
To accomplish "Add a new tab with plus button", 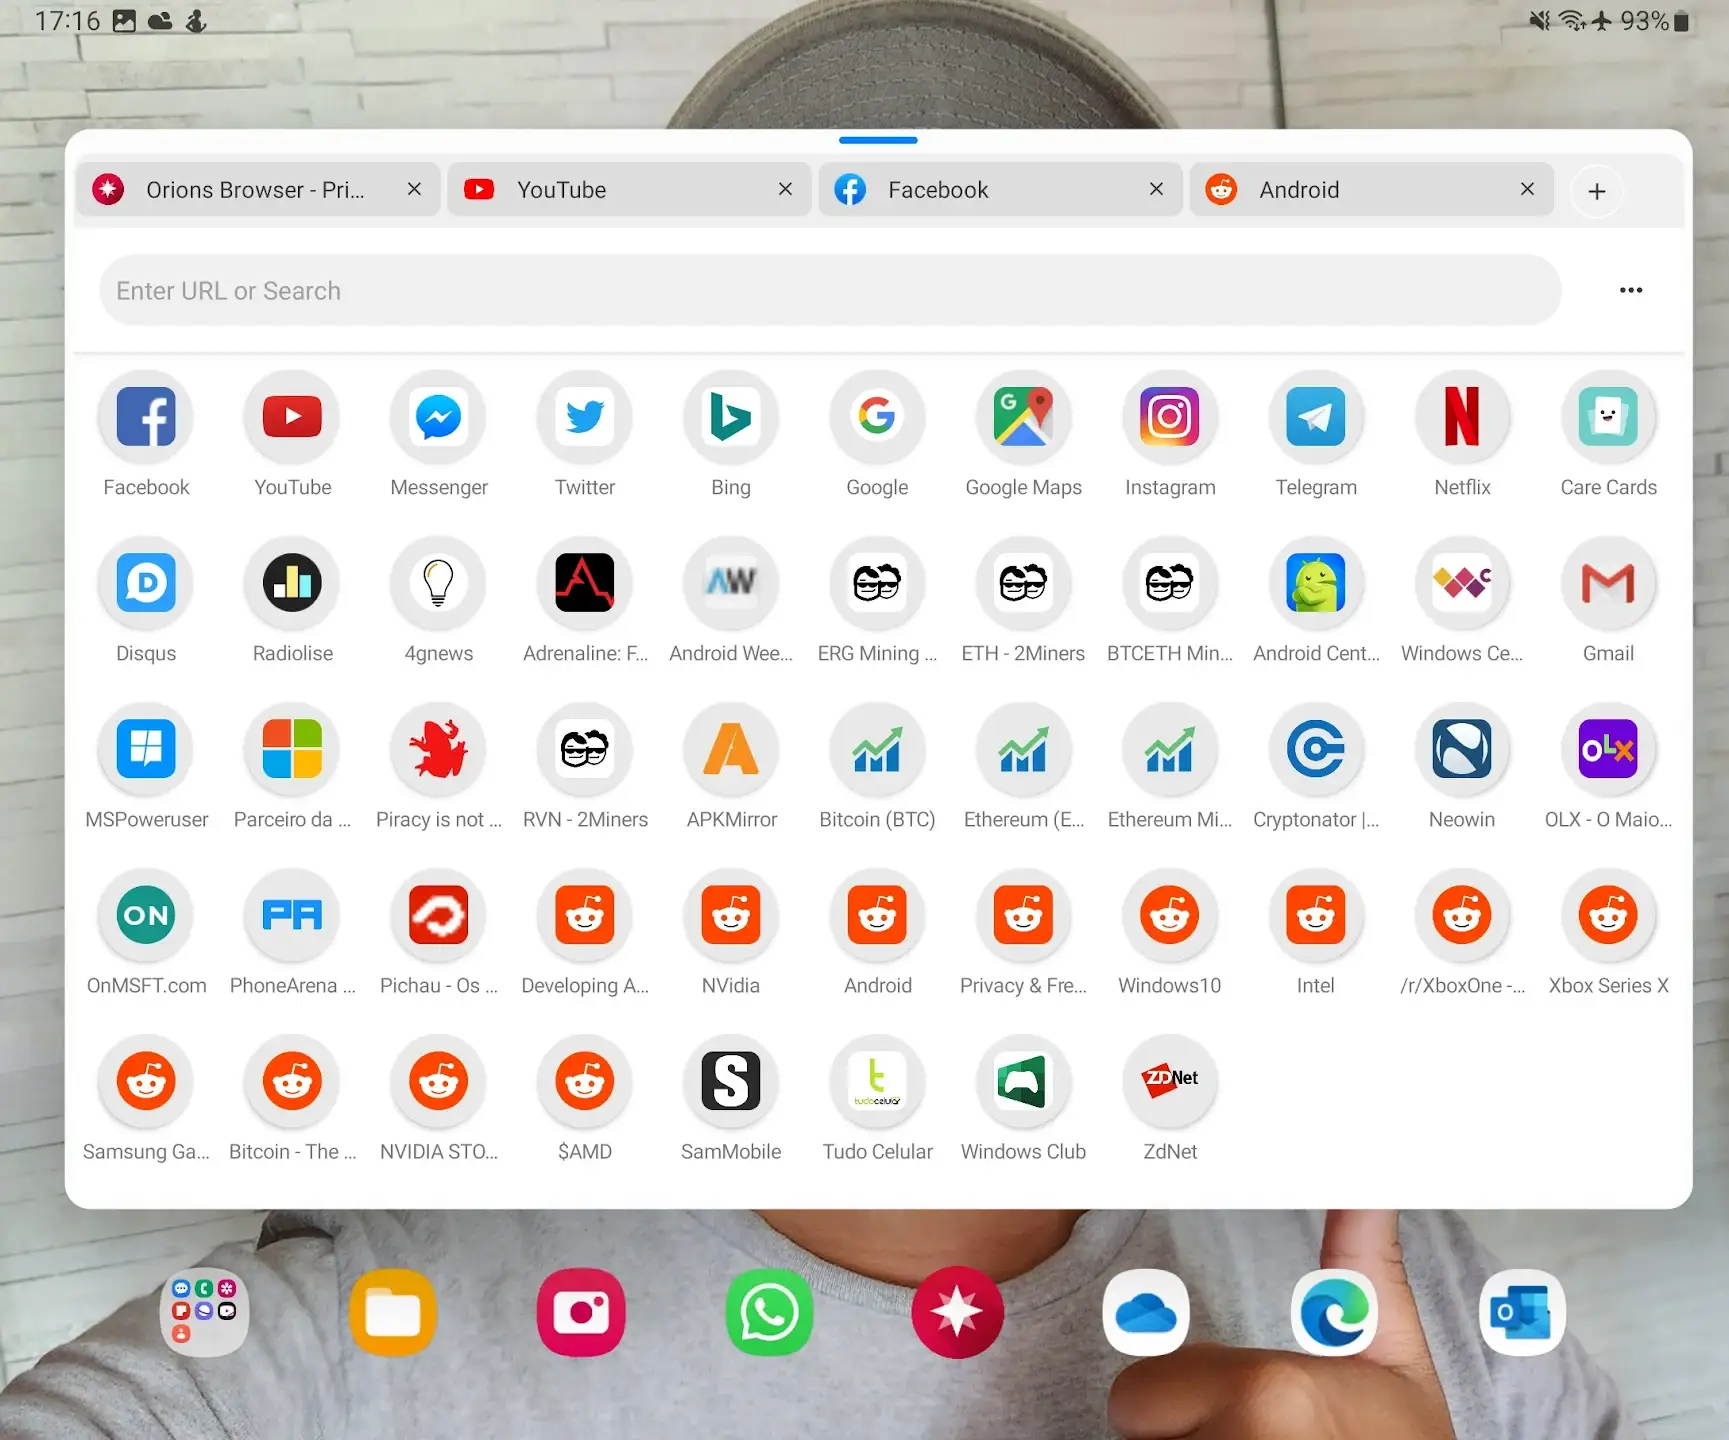I will [x=1596, y=191].
